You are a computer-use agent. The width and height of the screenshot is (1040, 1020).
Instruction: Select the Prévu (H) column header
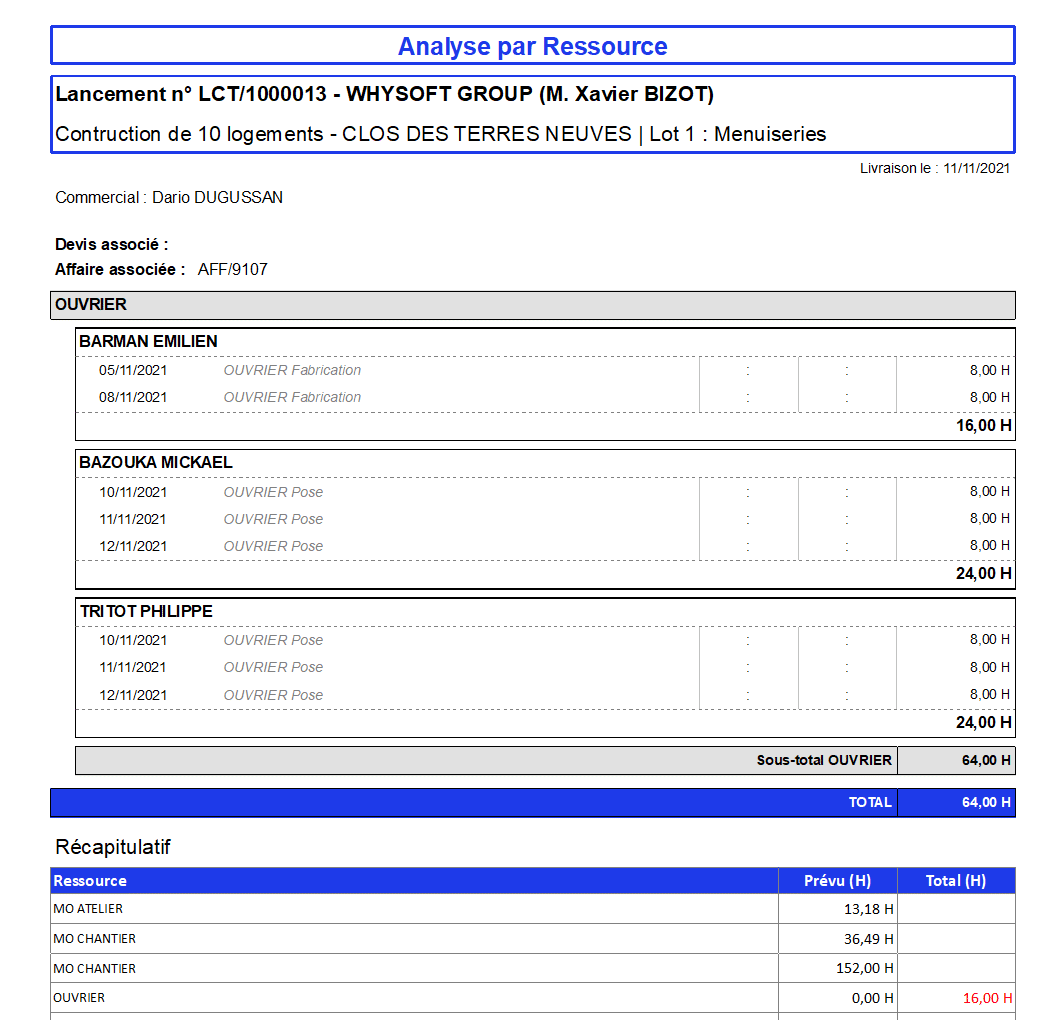pyautogui.click(x=837, y=881)
